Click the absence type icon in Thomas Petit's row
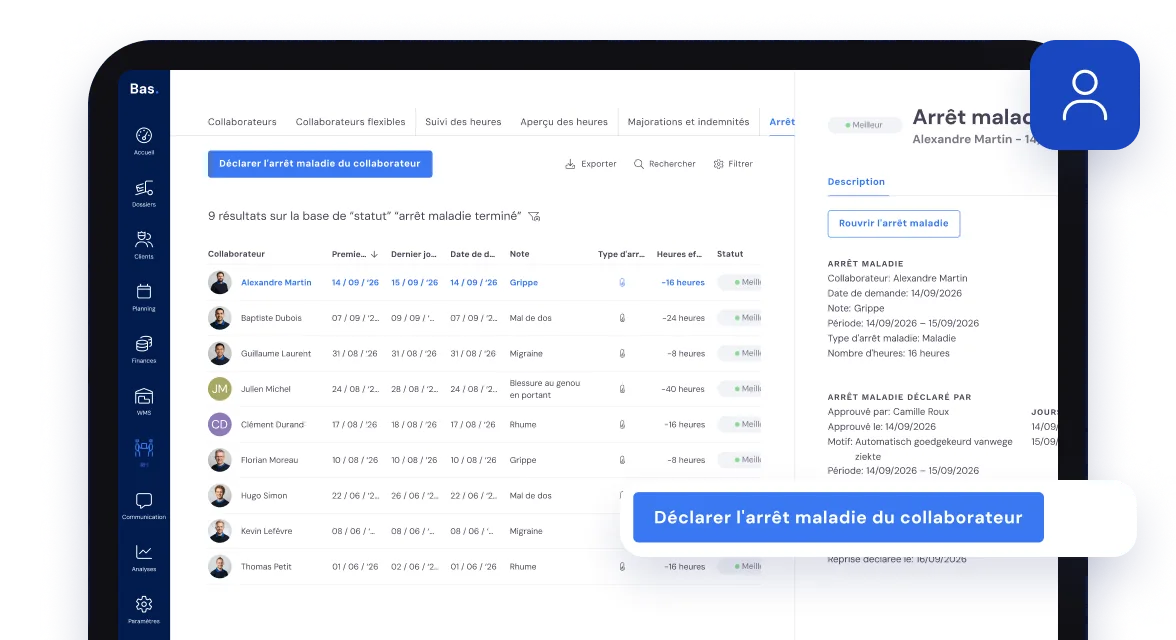This screenshot has width=1176, height=640. pos(622,567)
